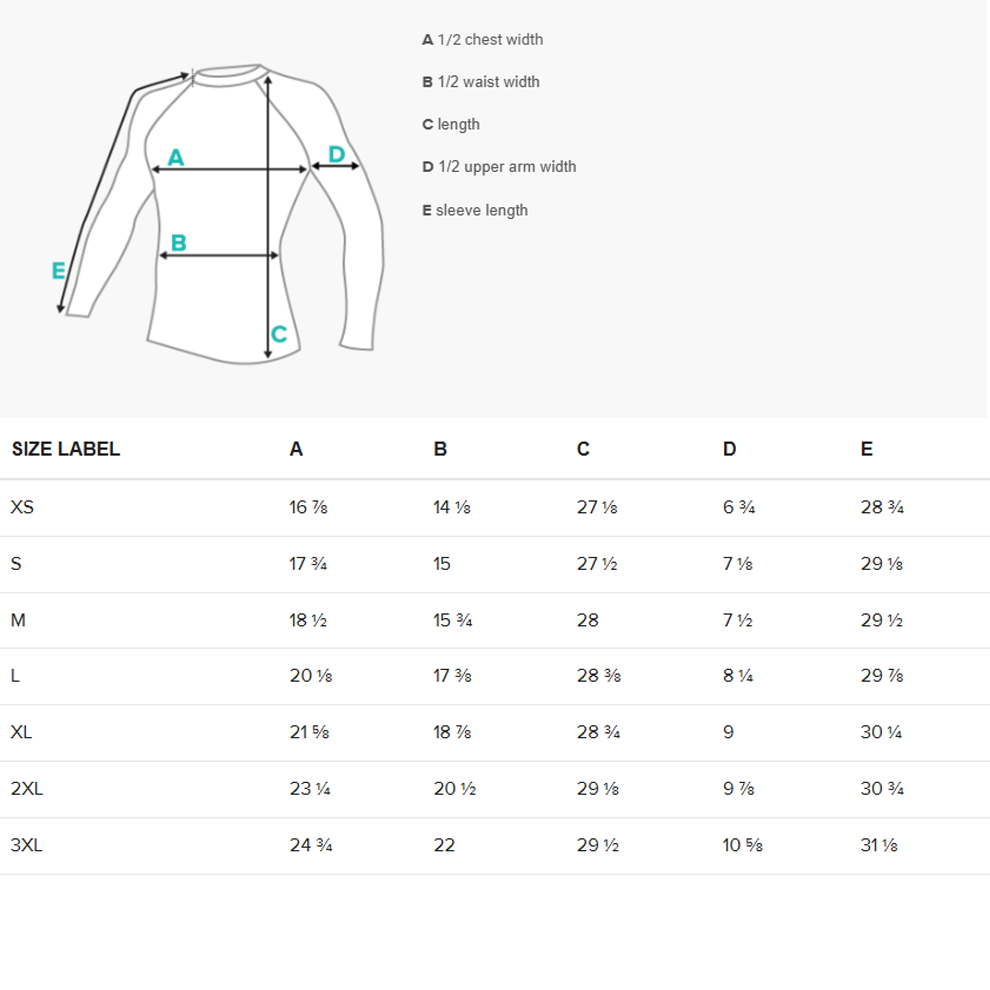Click the column A table header
Viewport: 990px width, 990px height.
tap(296, 449)
